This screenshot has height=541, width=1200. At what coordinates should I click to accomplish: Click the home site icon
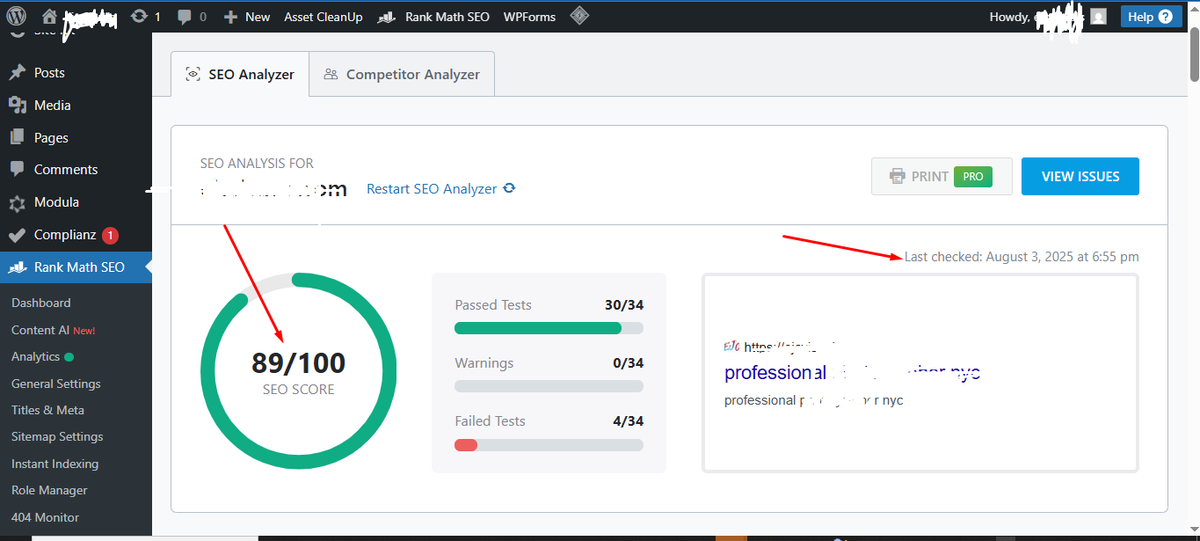49,16
